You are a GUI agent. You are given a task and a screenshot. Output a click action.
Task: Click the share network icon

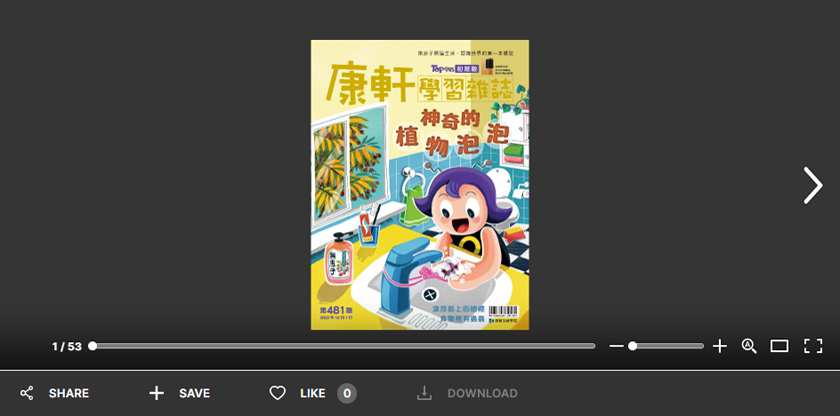27,394
